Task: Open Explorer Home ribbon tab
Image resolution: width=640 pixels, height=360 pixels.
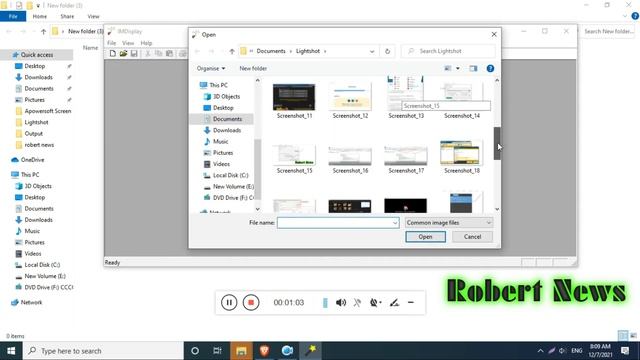Action: click(40, 16)
